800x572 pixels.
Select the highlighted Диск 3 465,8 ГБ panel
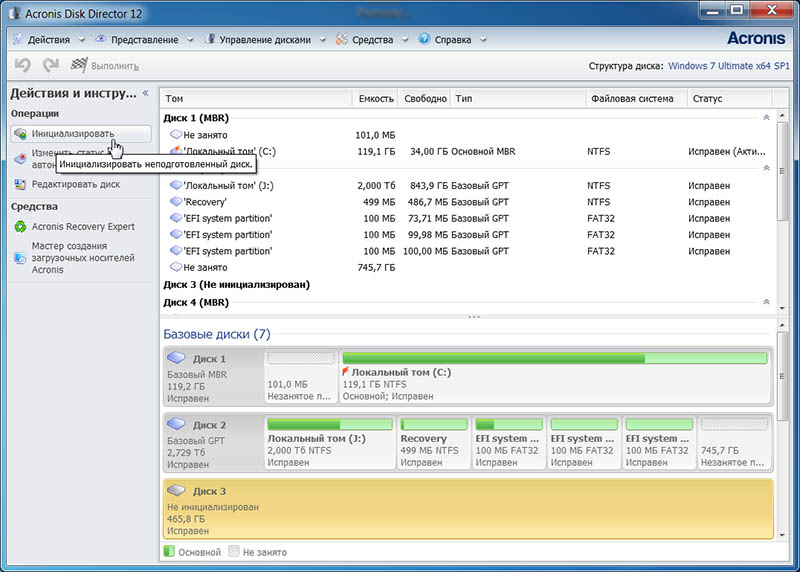[x=468, y=509]
